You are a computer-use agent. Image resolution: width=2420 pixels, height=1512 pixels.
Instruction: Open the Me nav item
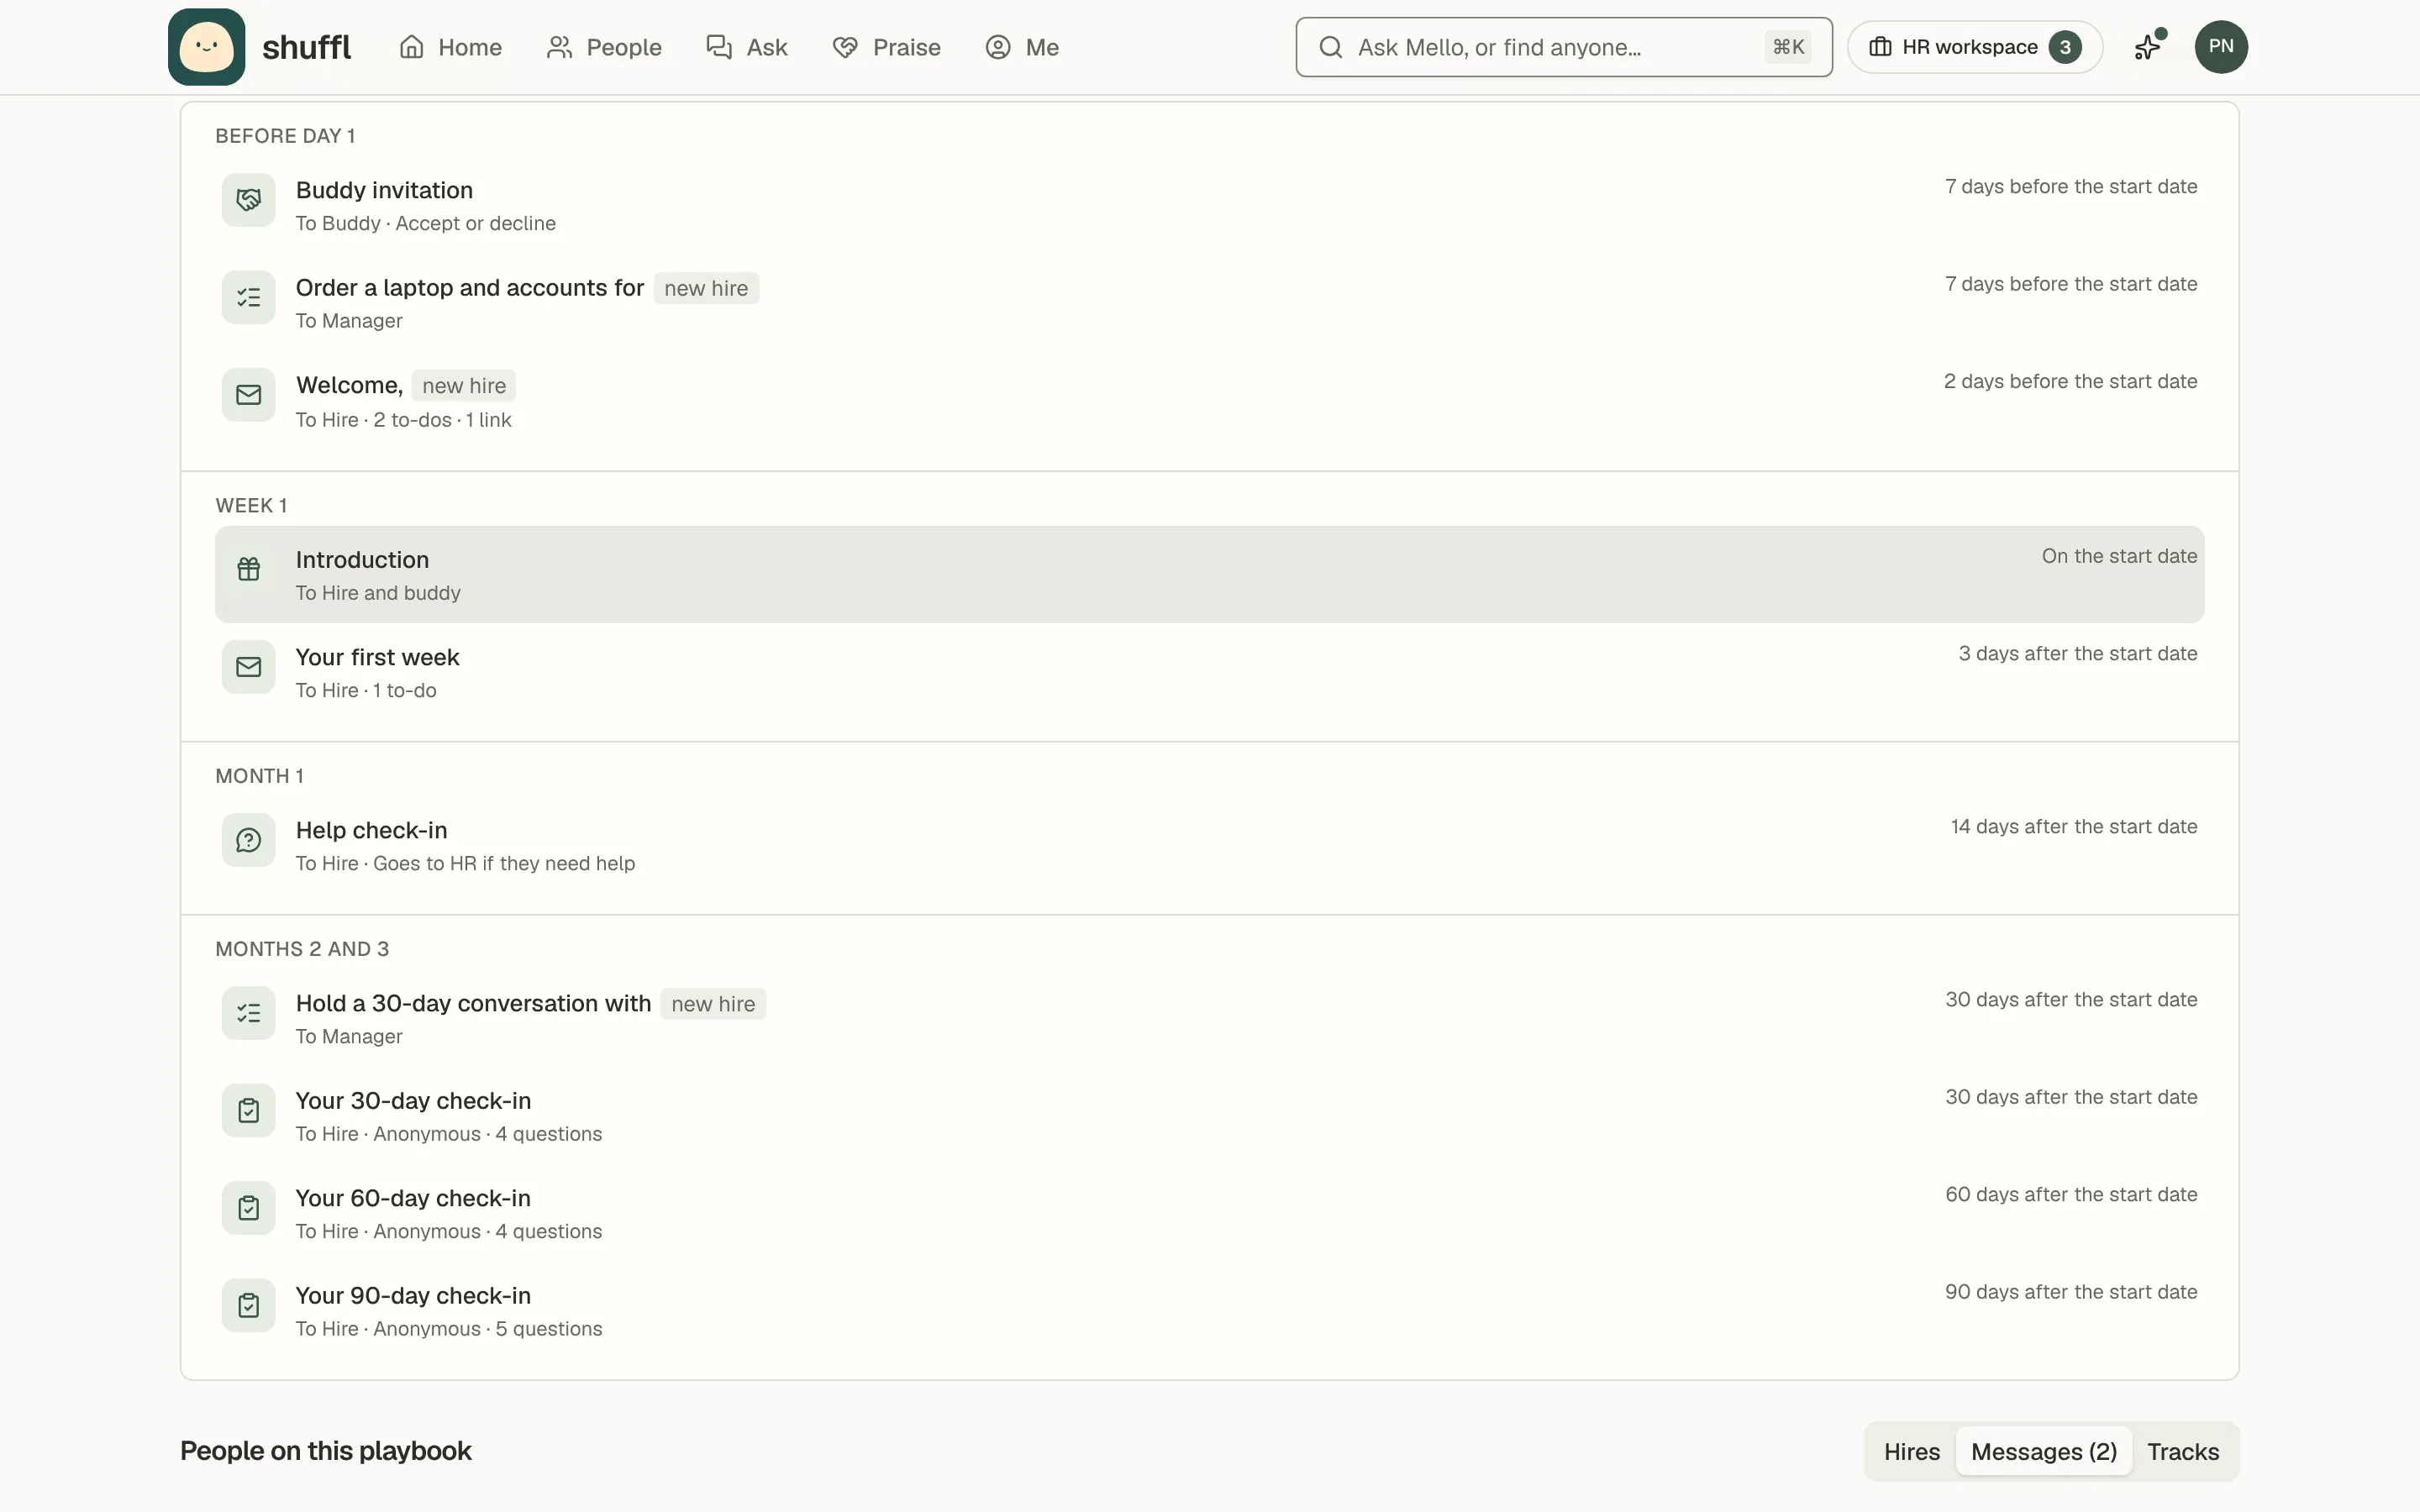click(1022, 47)
